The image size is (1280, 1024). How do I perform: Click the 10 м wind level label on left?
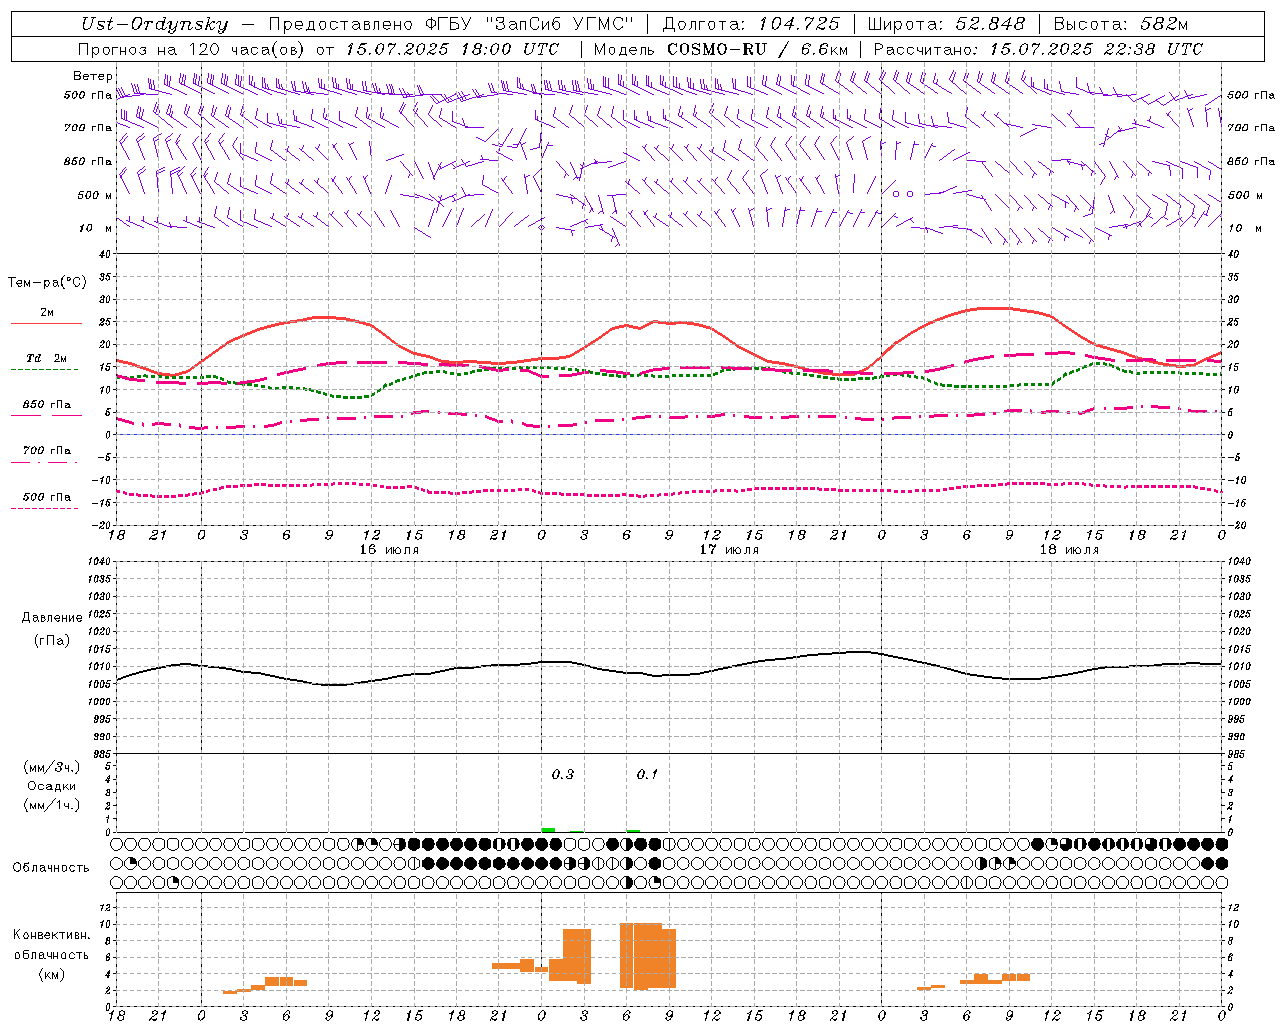click(x=95, y=228)
